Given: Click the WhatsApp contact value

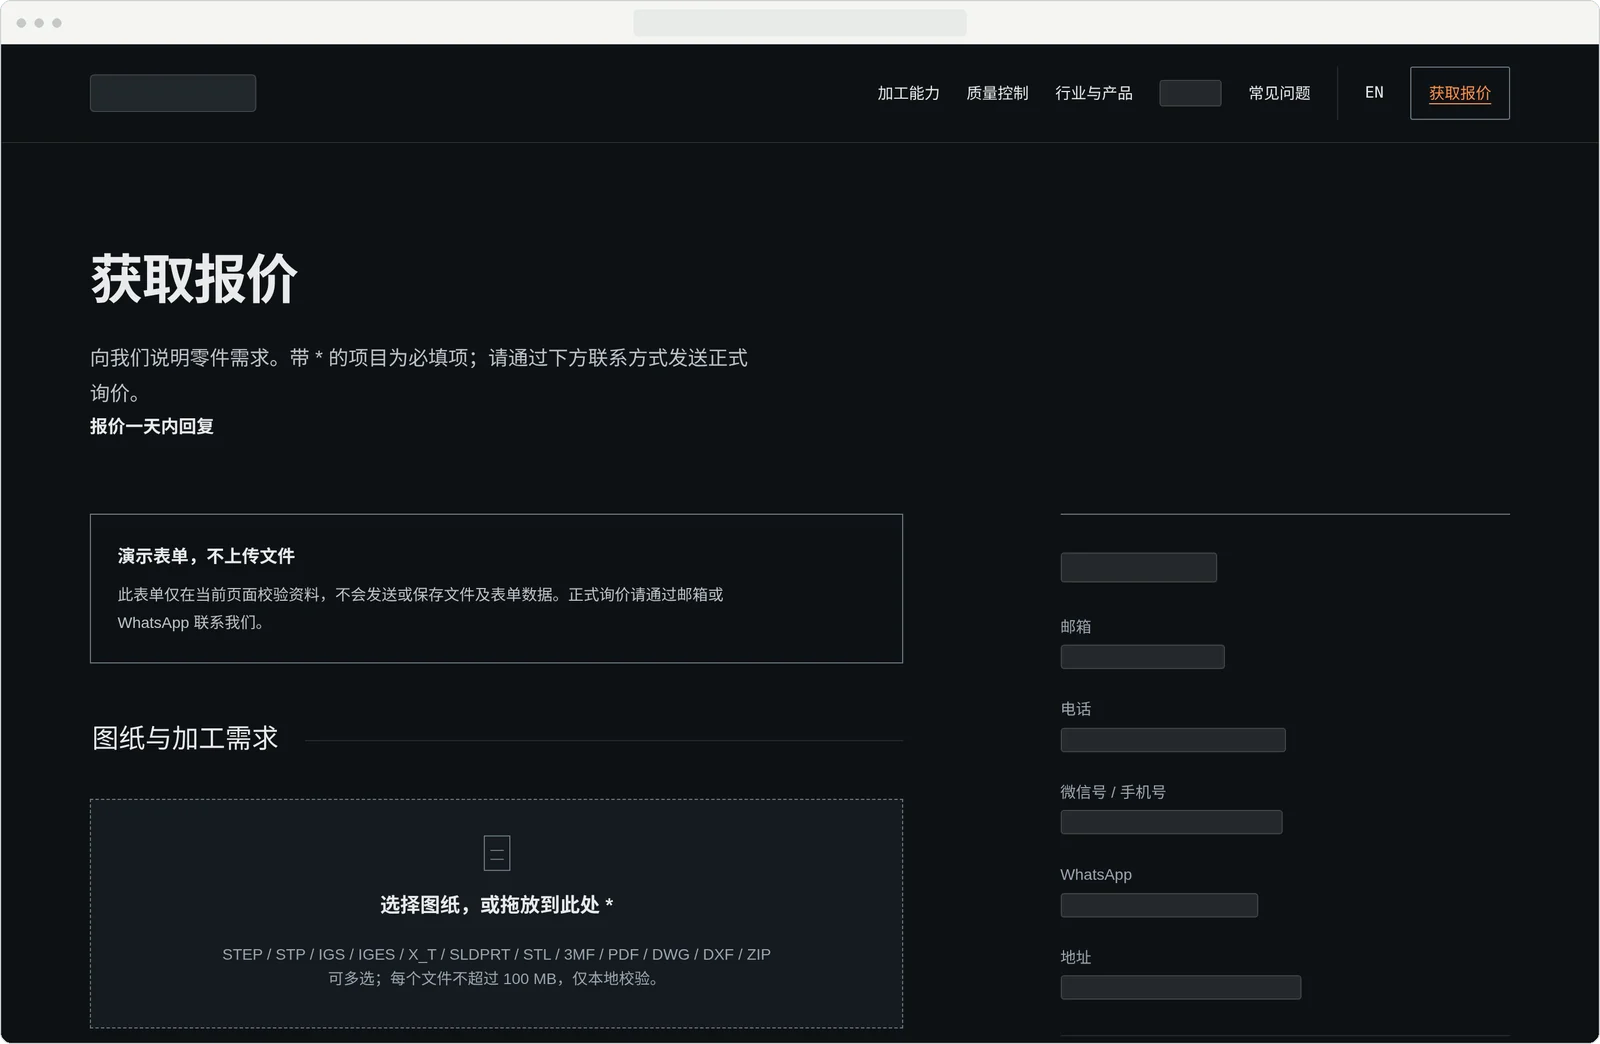Looking at the screenshot, I should [x=1159, y=905].
